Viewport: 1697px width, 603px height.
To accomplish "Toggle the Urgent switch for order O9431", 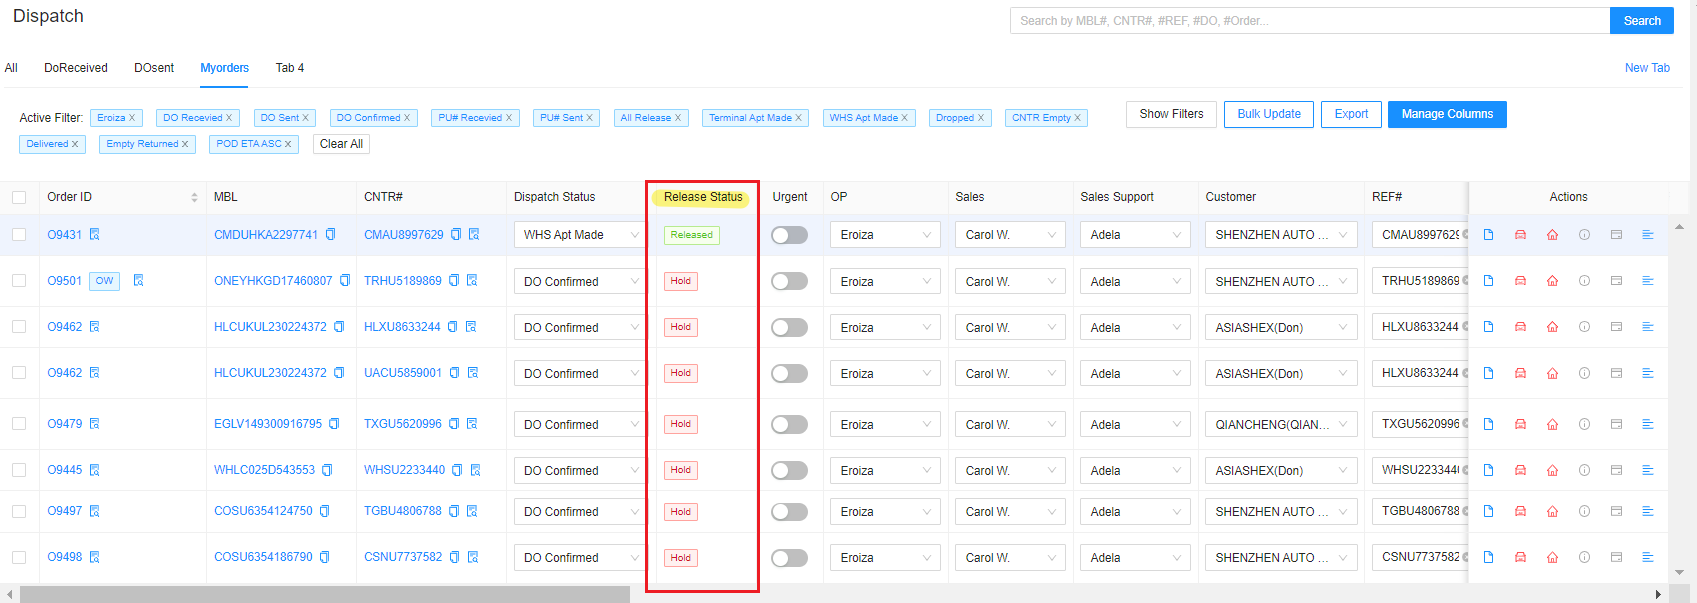I will 789,235.
